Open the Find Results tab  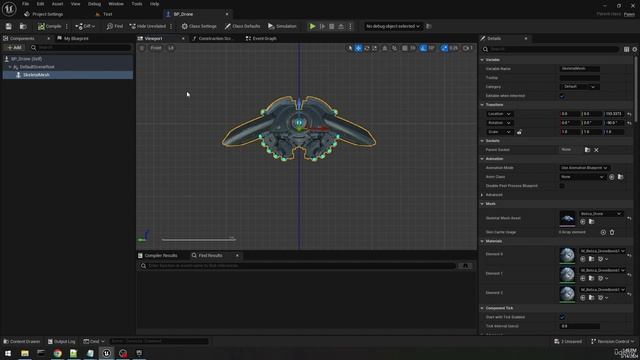coord(211,256)
